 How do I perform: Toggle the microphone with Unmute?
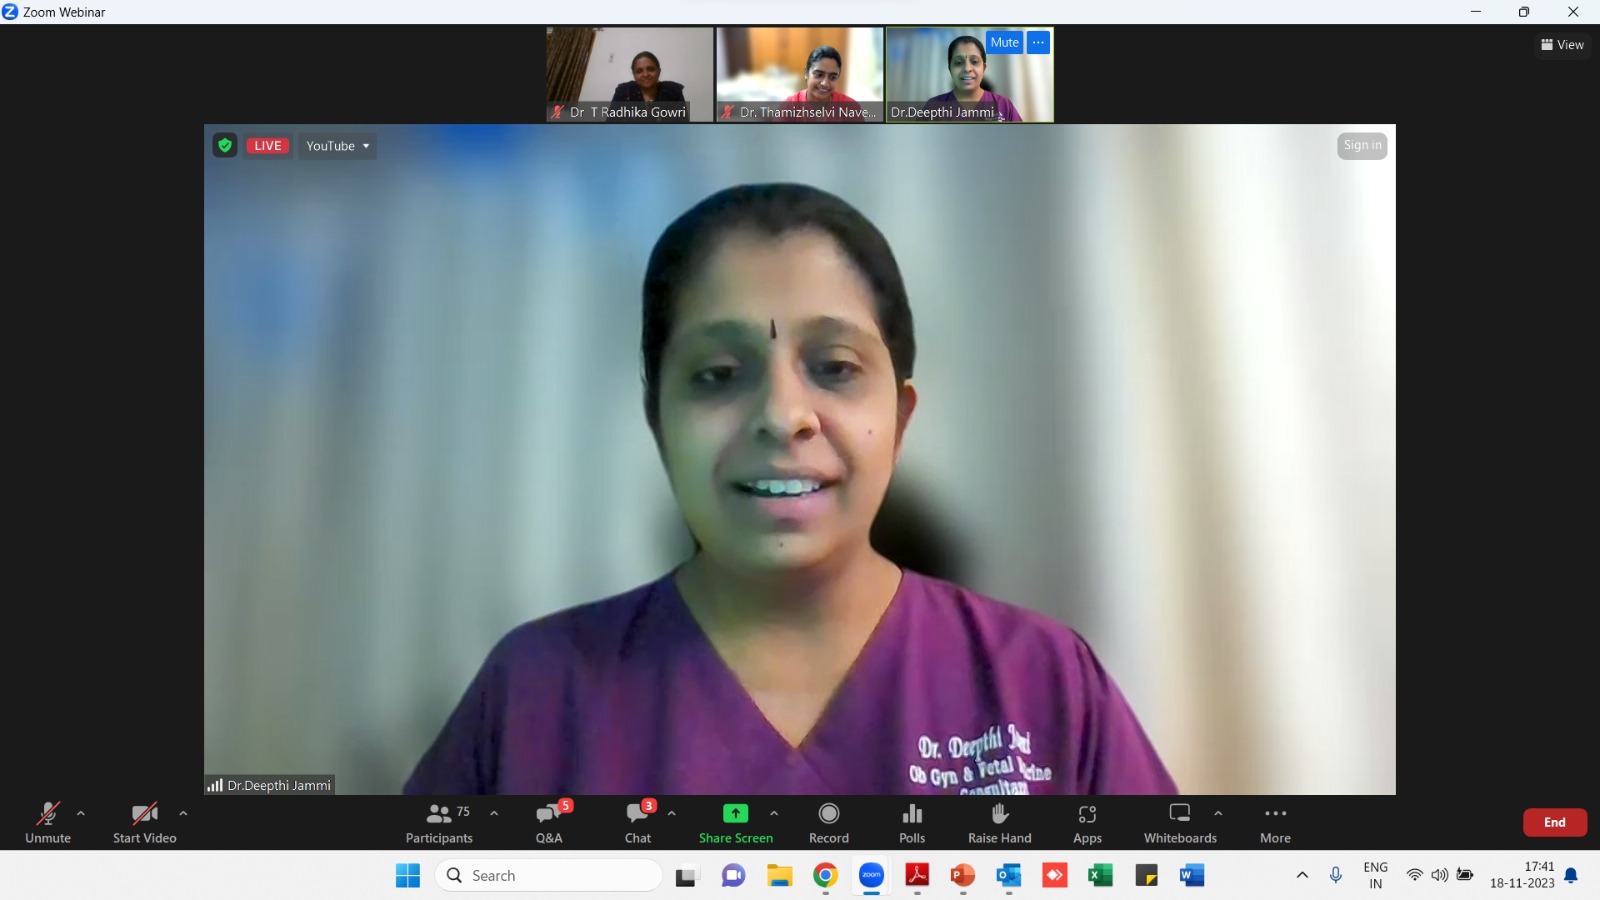pyautogui.click(x=48, y=823)
